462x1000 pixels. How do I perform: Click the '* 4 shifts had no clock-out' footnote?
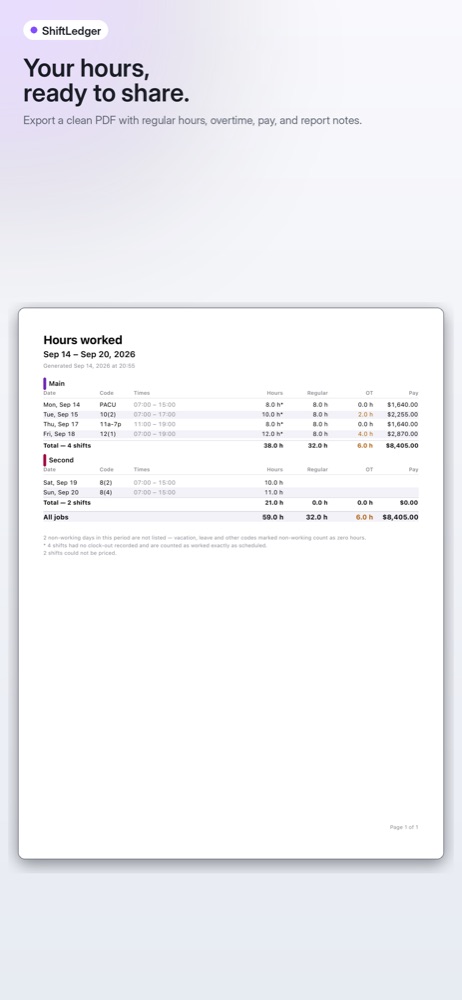click(155, 545)
